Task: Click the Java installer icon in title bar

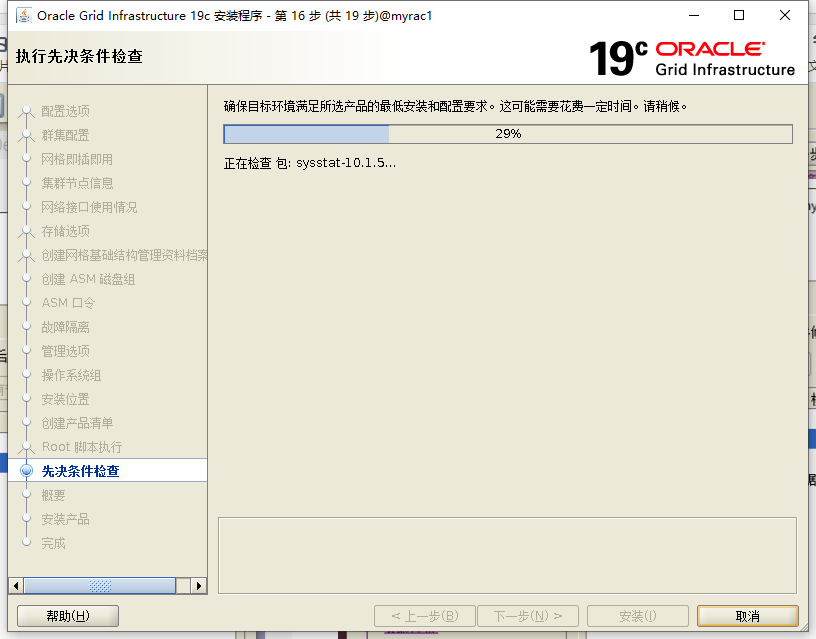Action: (23, 16)
